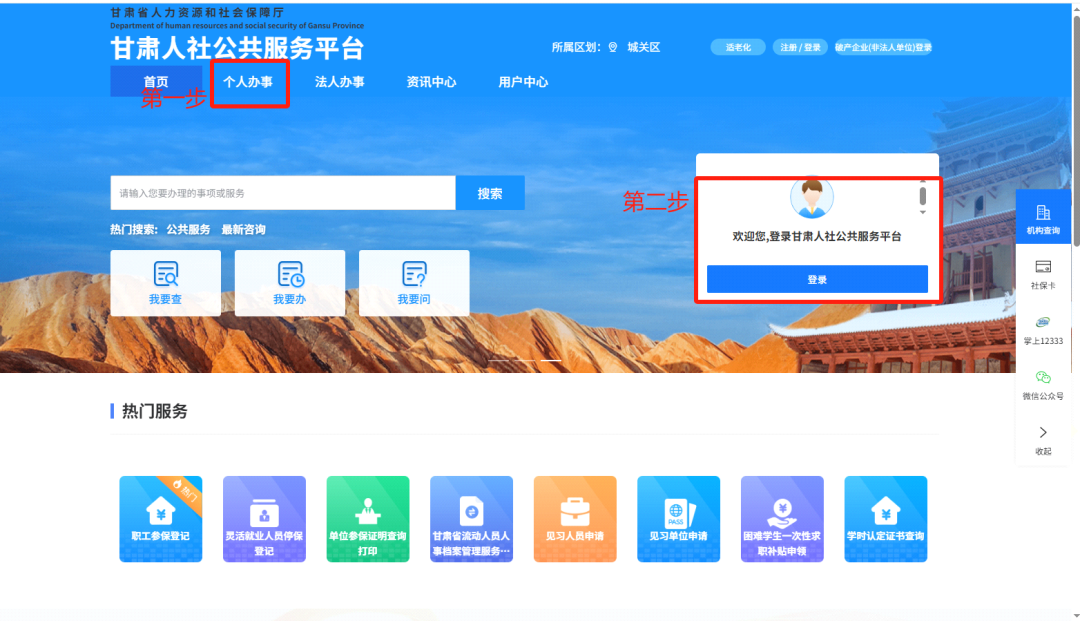The width and height of the screenshot is (1080, 621).
Task: Open the 我要查 query icon card
Action: pyautogui.click(x=165, y=283)
